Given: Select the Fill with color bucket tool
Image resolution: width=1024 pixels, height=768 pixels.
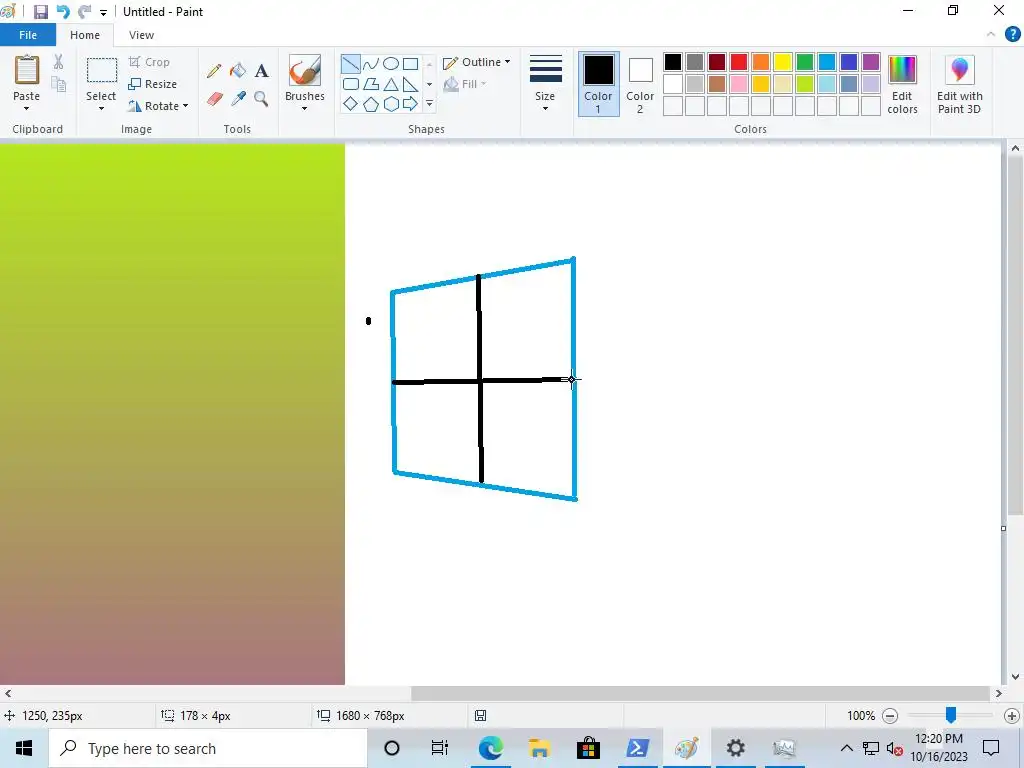Looking at the screenshot, I should click(238, 71).
